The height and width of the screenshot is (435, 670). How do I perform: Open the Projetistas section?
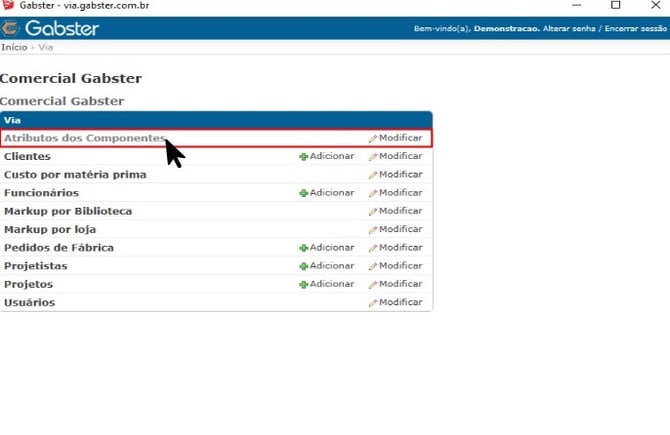[36, 266]
